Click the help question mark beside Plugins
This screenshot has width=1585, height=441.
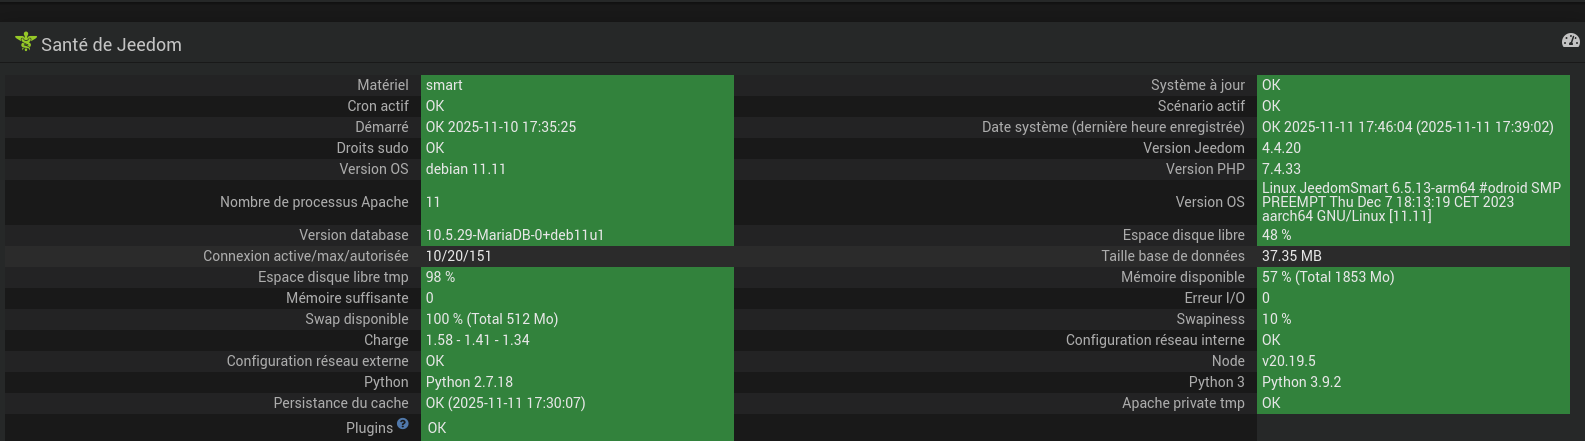tap(403, 424)
